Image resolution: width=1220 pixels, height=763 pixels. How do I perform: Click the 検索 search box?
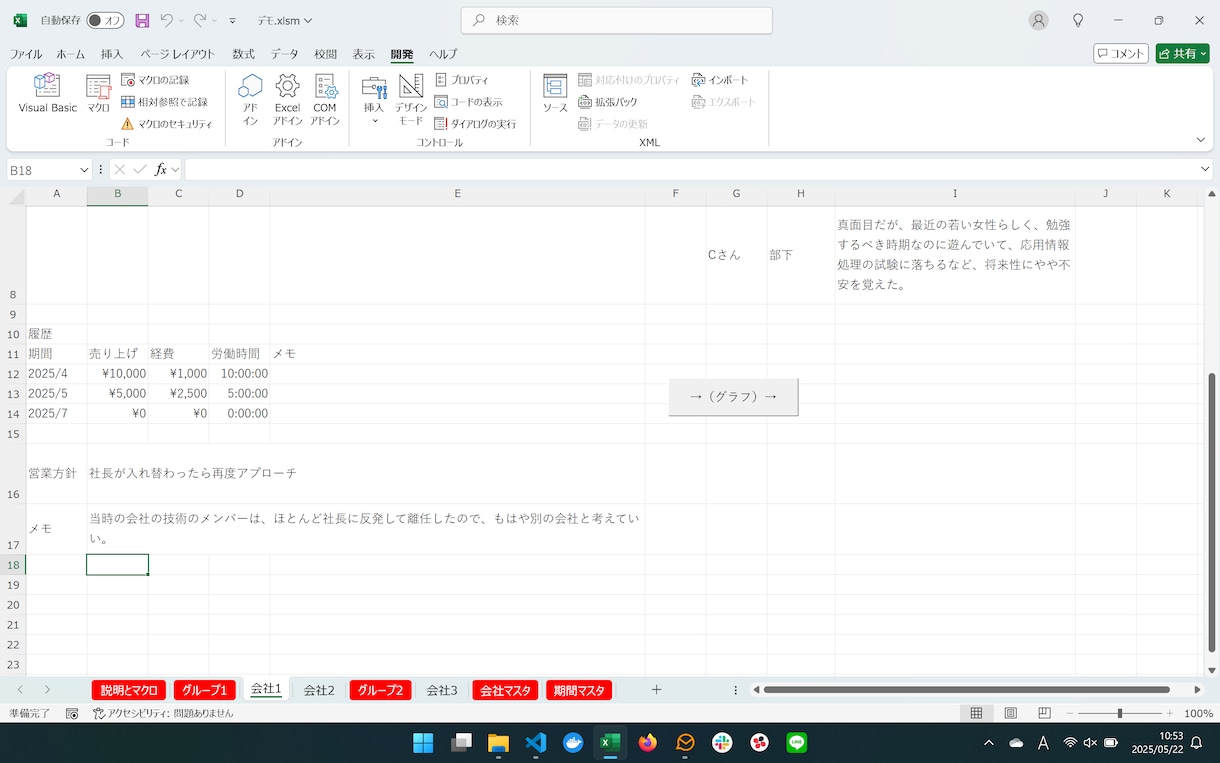[x=616, y=20]
